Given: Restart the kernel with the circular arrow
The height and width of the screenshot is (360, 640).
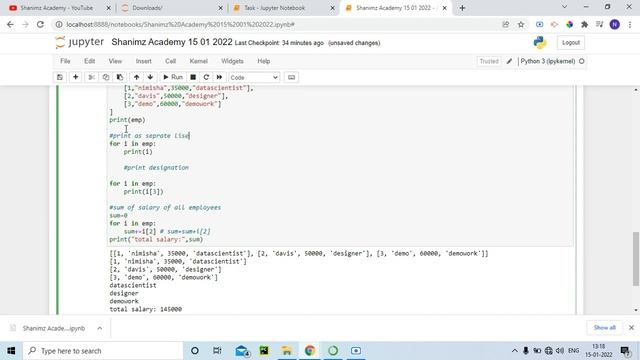Looking at the screenshot, I should coord(206,77).
